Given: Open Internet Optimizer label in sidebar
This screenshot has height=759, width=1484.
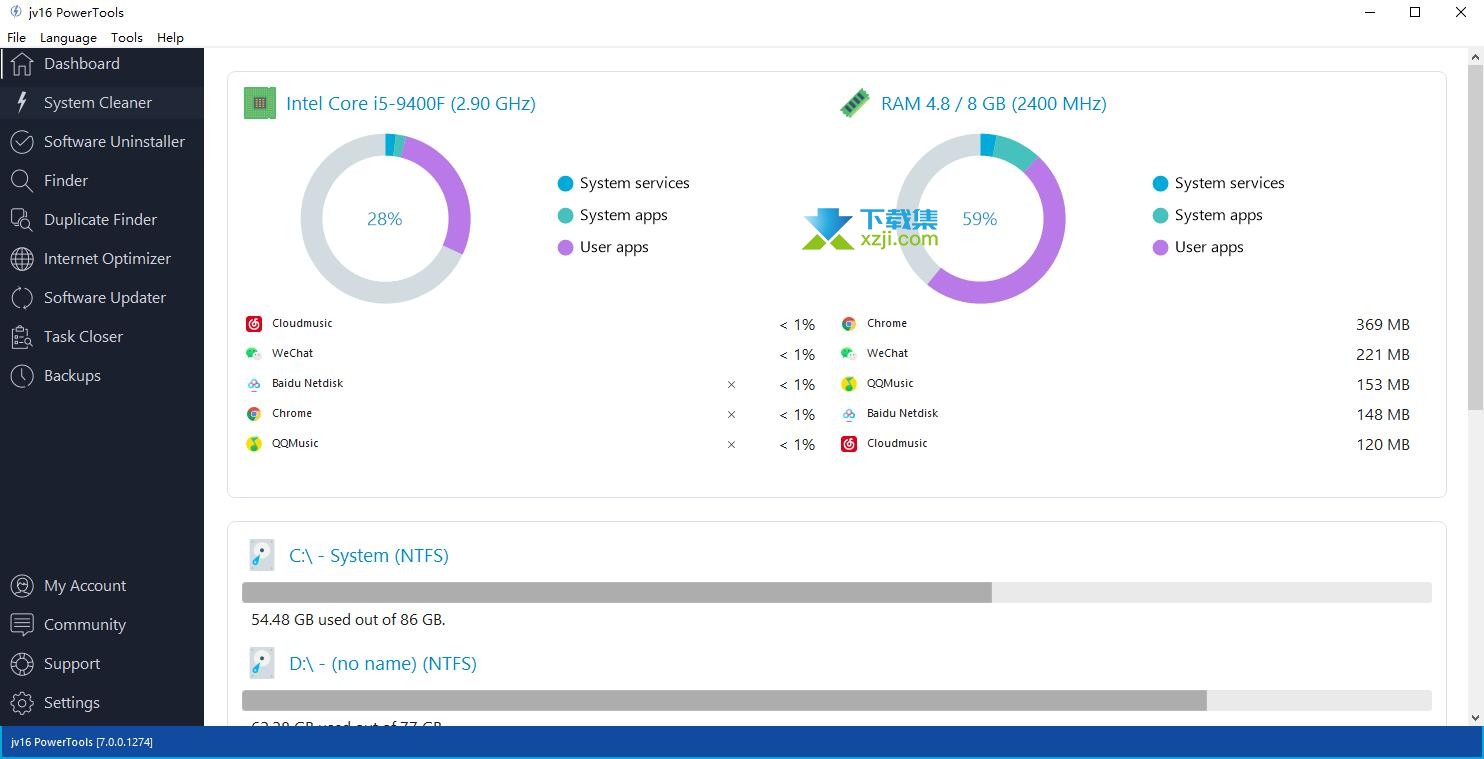Looking at the screenshot, I should point(107,259).
